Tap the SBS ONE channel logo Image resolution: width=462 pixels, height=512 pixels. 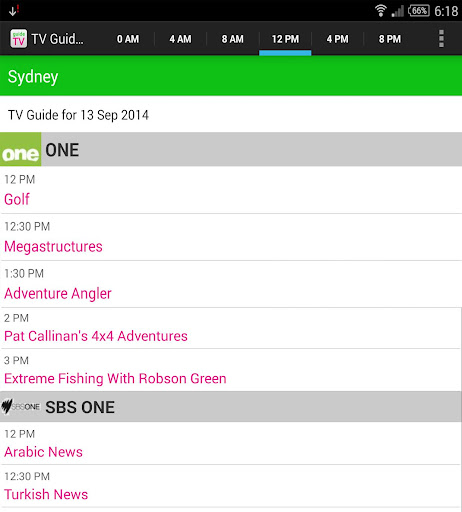coord(21,407)
